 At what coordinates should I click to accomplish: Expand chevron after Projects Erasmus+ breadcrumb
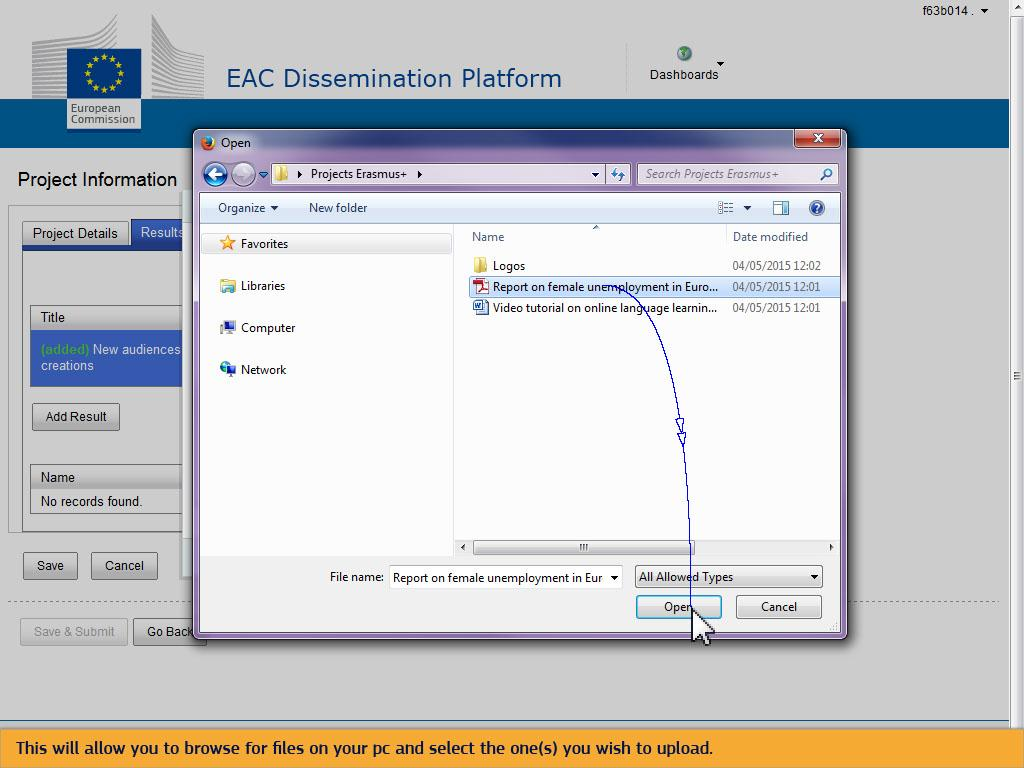click(419, 174)
